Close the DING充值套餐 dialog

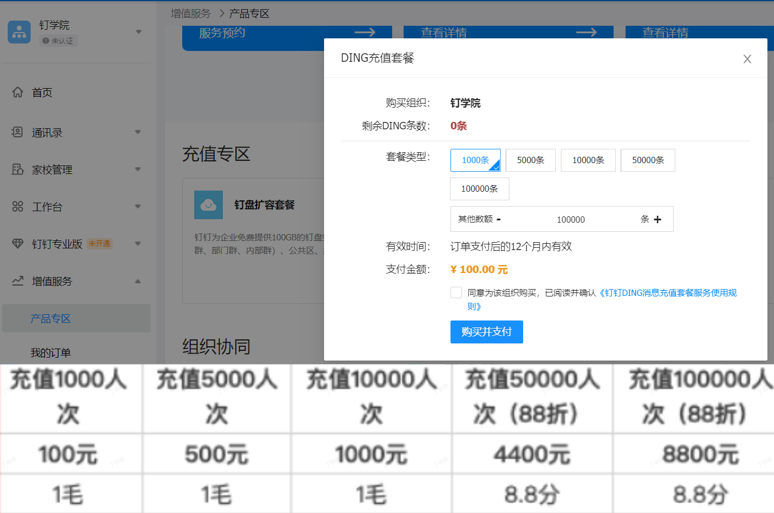click(x=747, y=59)
